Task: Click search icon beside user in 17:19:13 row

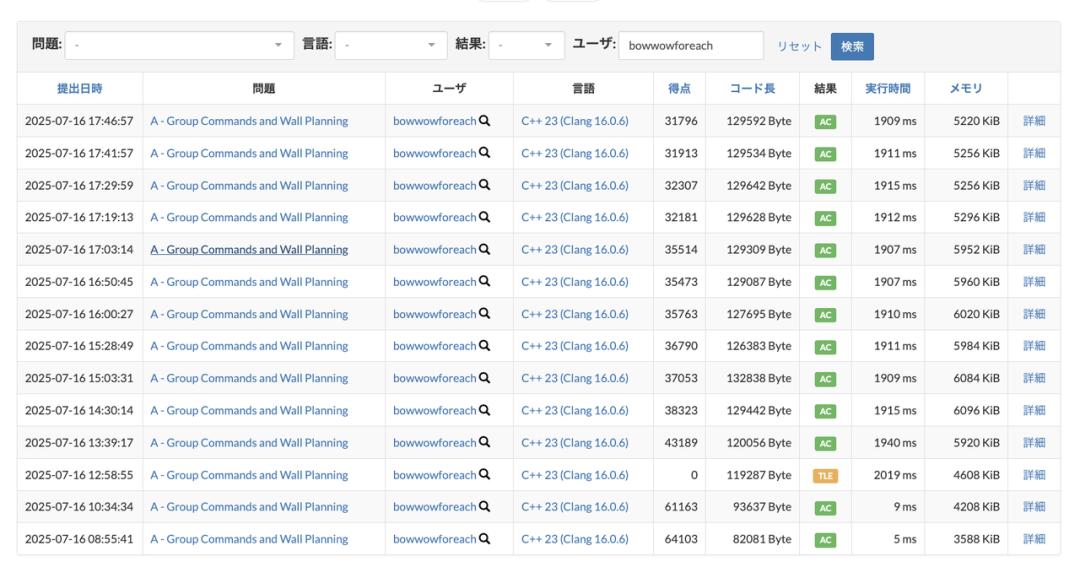Action: click(x=485, y=217)
